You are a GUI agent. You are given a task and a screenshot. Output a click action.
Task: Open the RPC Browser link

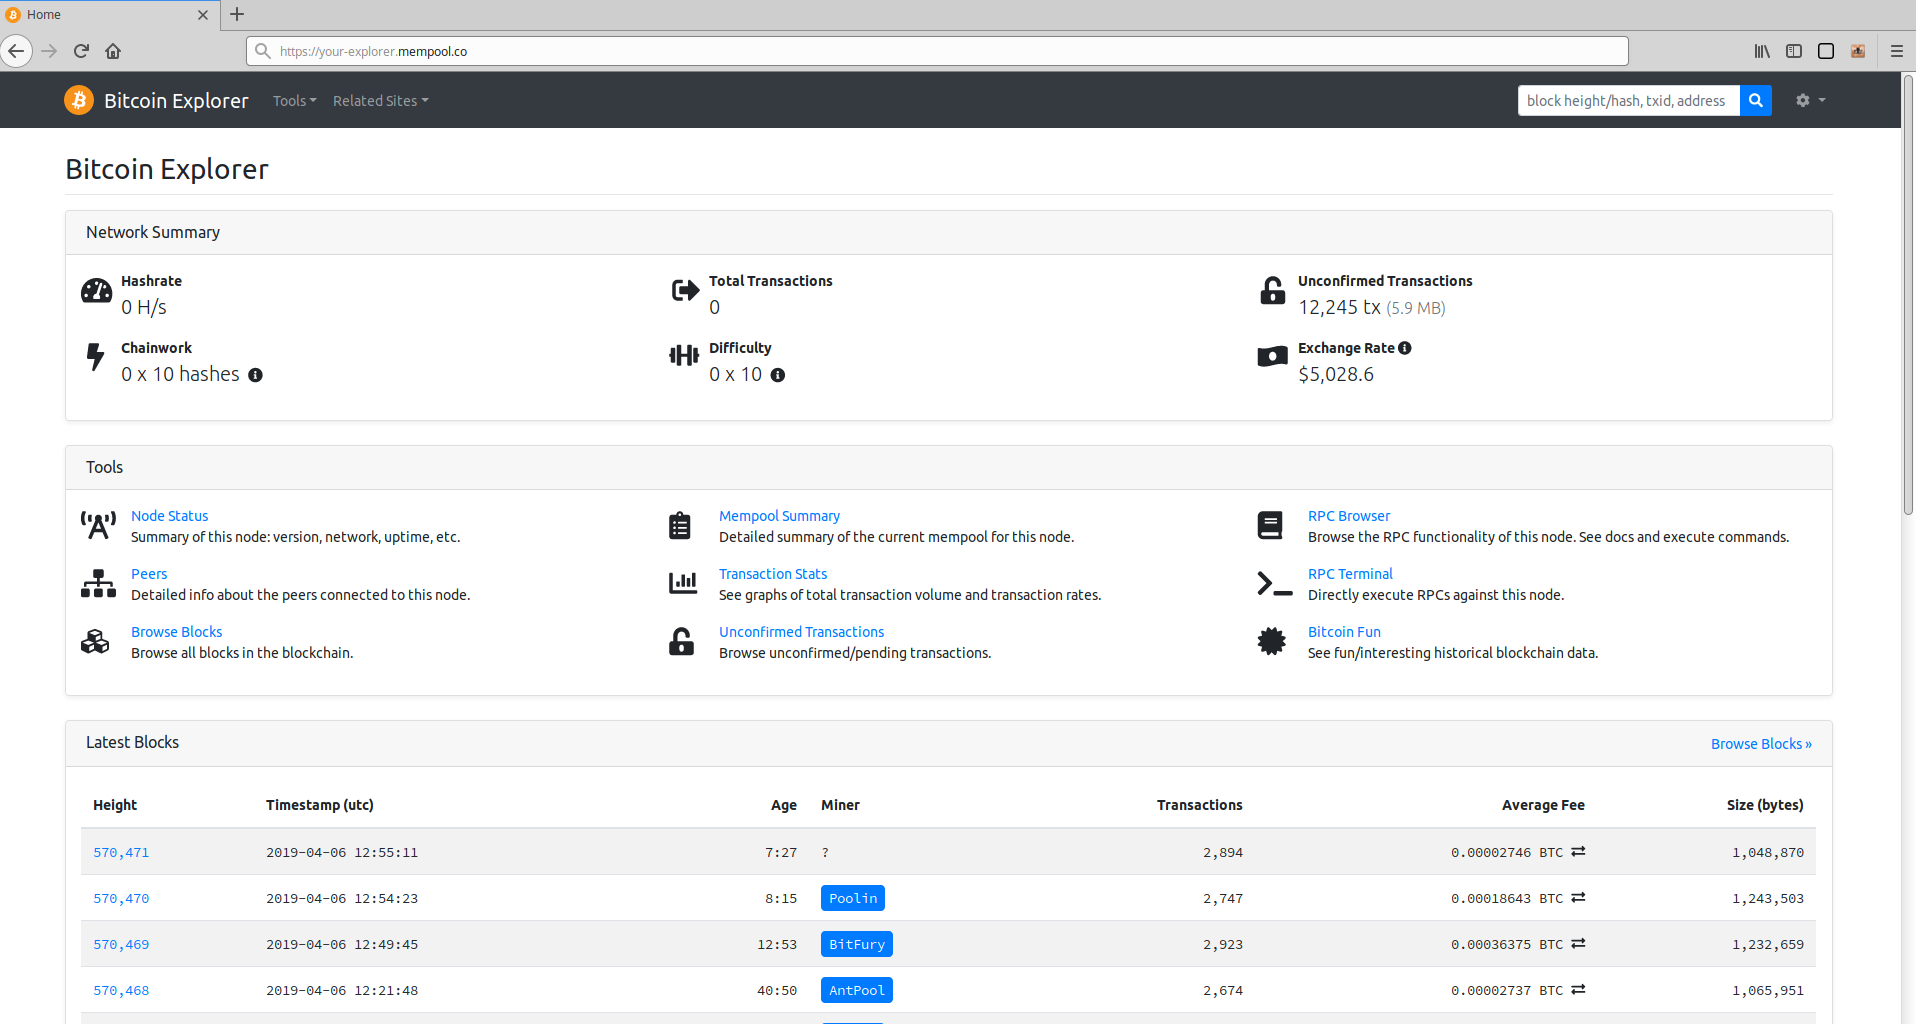1348,516
